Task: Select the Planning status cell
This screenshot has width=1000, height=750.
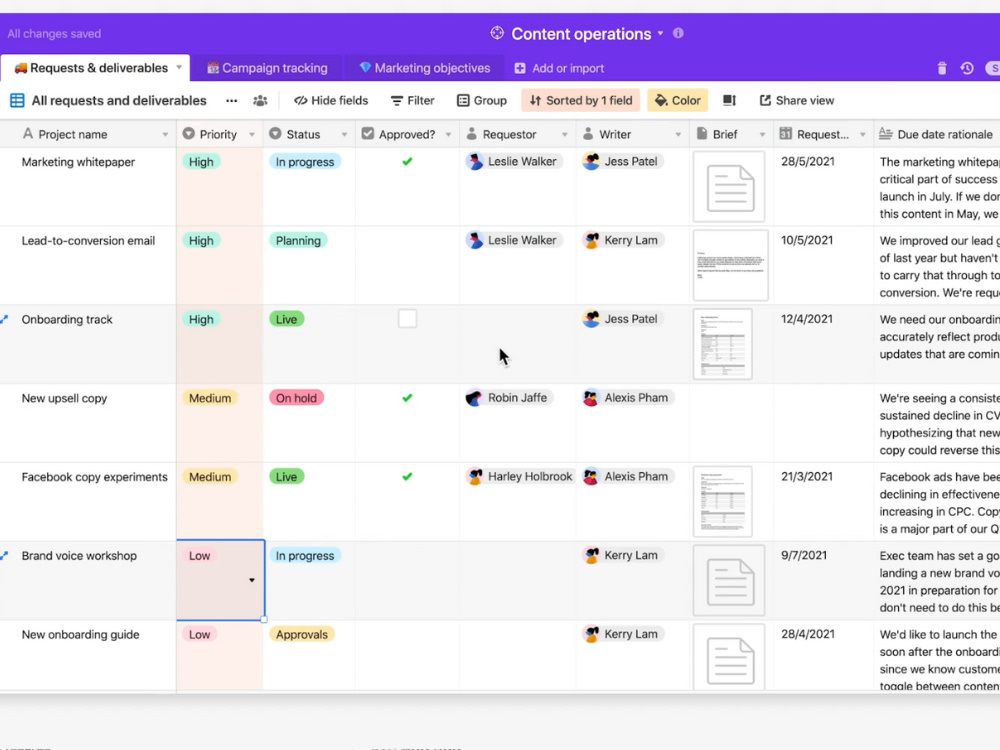Action: 298,240
